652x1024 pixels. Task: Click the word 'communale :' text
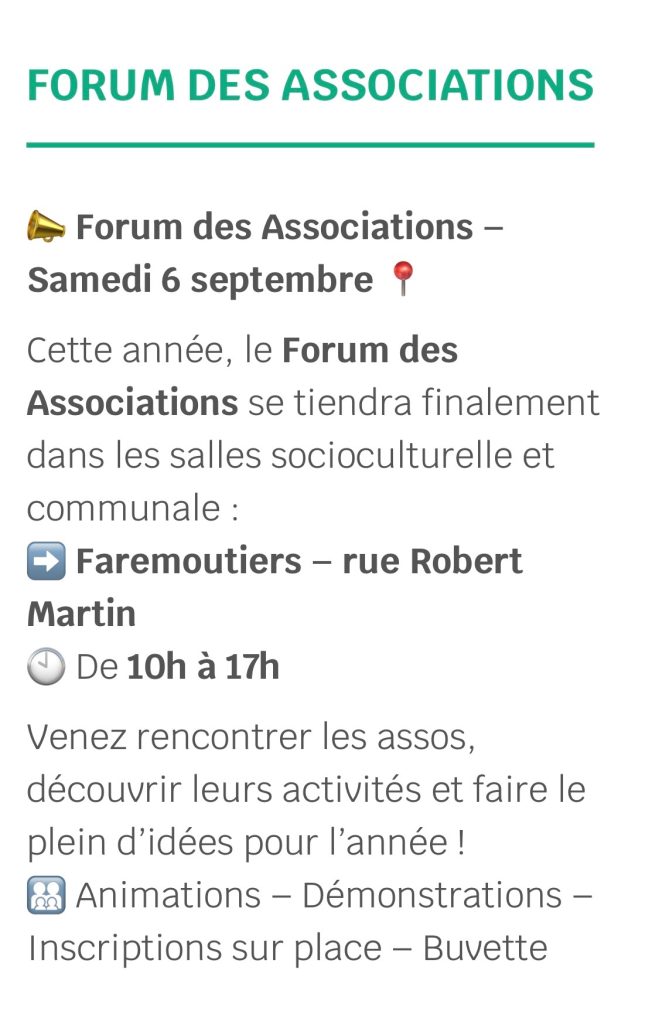133,508
